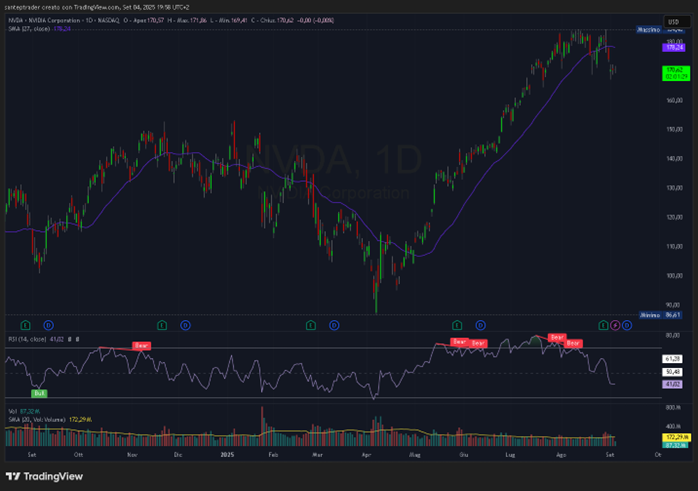Open the USD currency selector
The width and height of the screenshot is (698, 491).
[x=676, y=21]
